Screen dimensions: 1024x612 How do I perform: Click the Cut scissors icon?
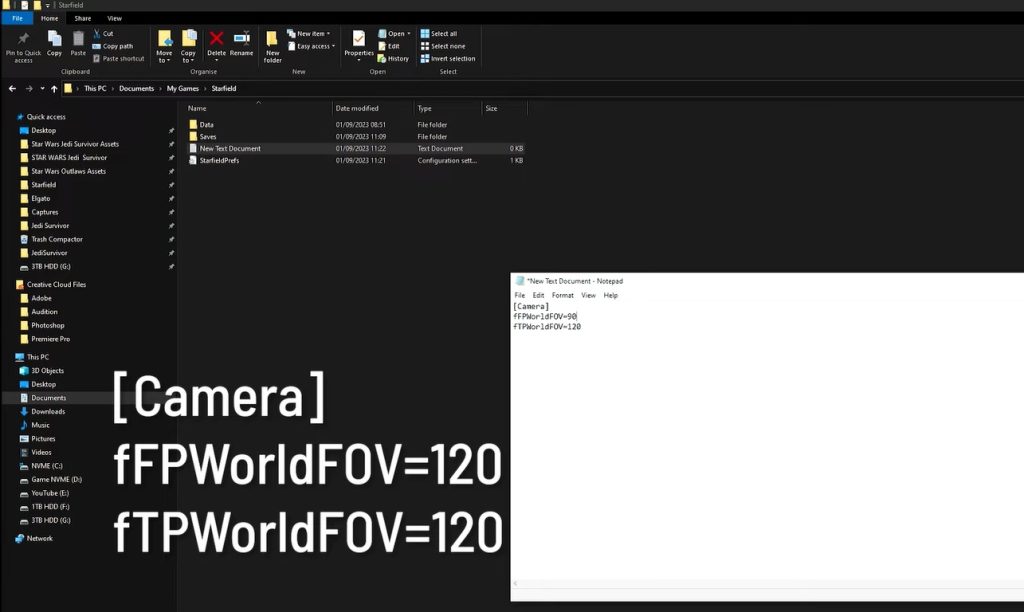click(x=97, y=33)
